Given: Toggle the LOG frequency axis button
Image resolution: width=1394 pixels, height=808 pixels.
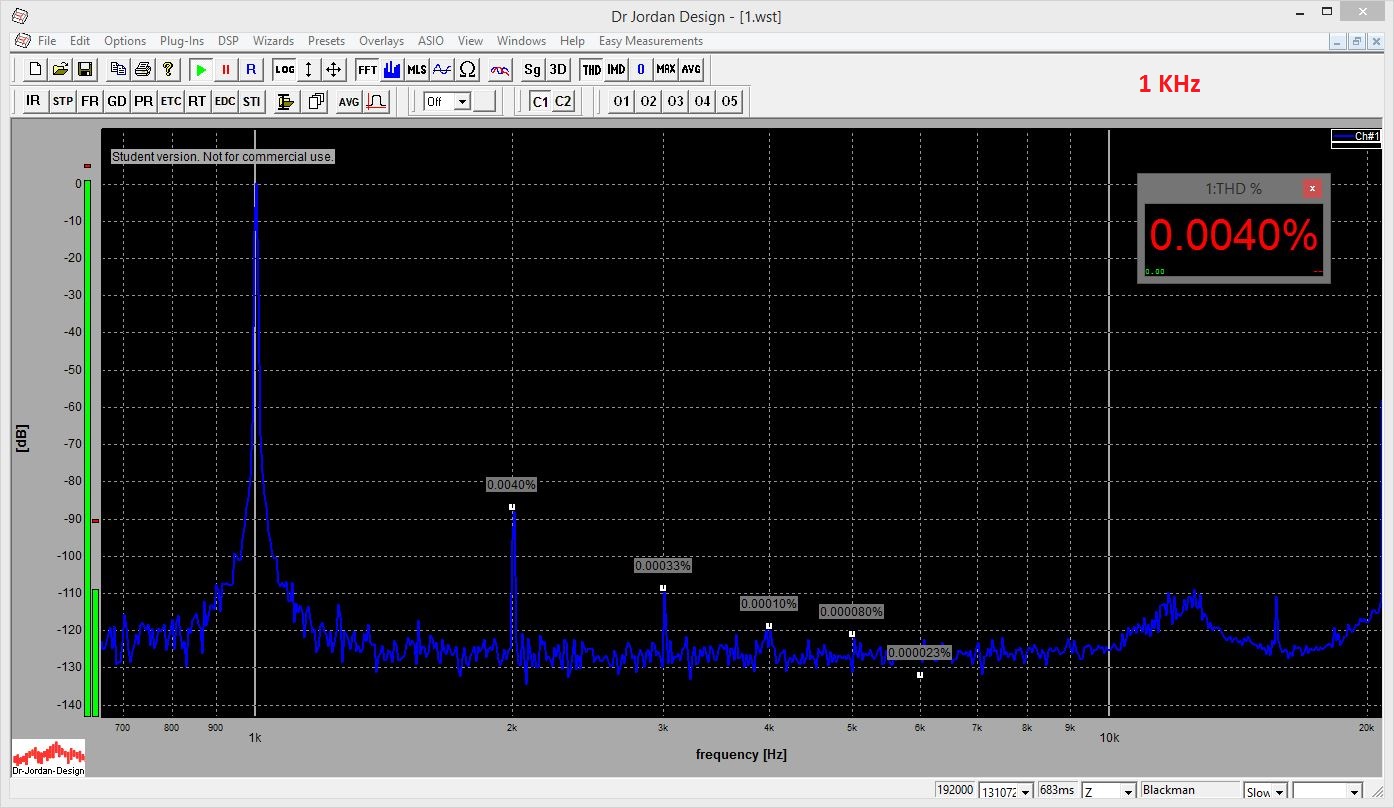Looking at the screenshot, I should pos(285,70).
